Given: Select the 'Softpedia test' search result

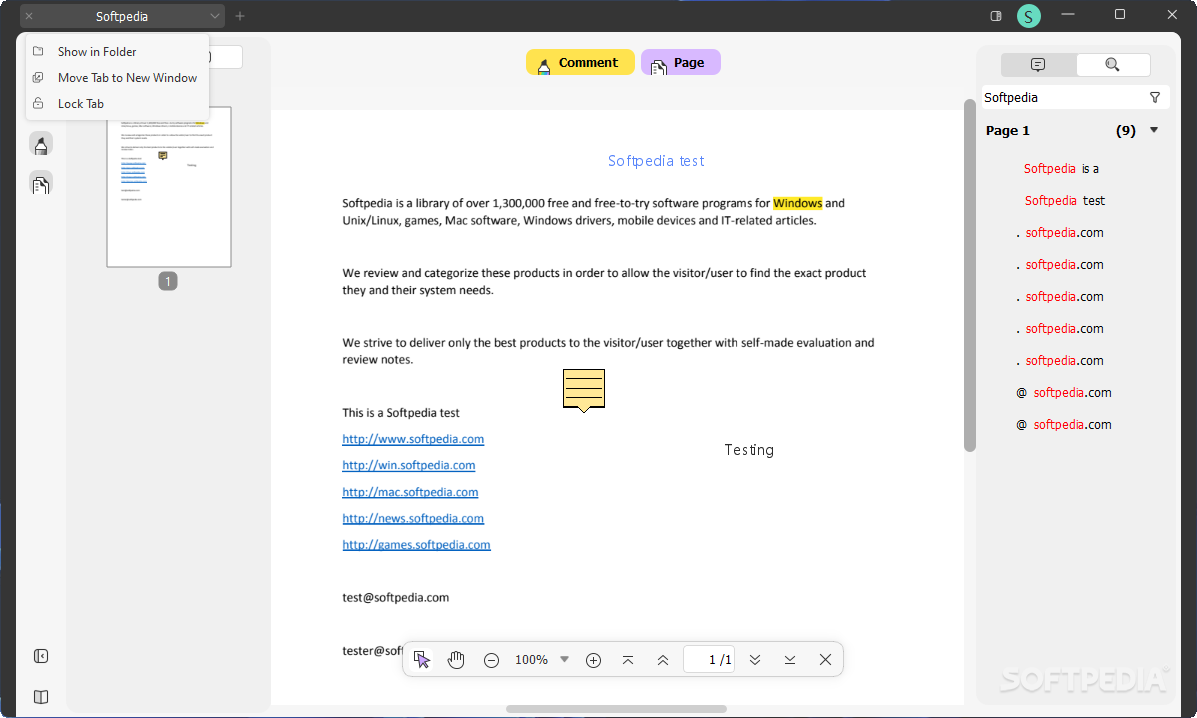Looking at the screenshot, I should point(1064,201).
